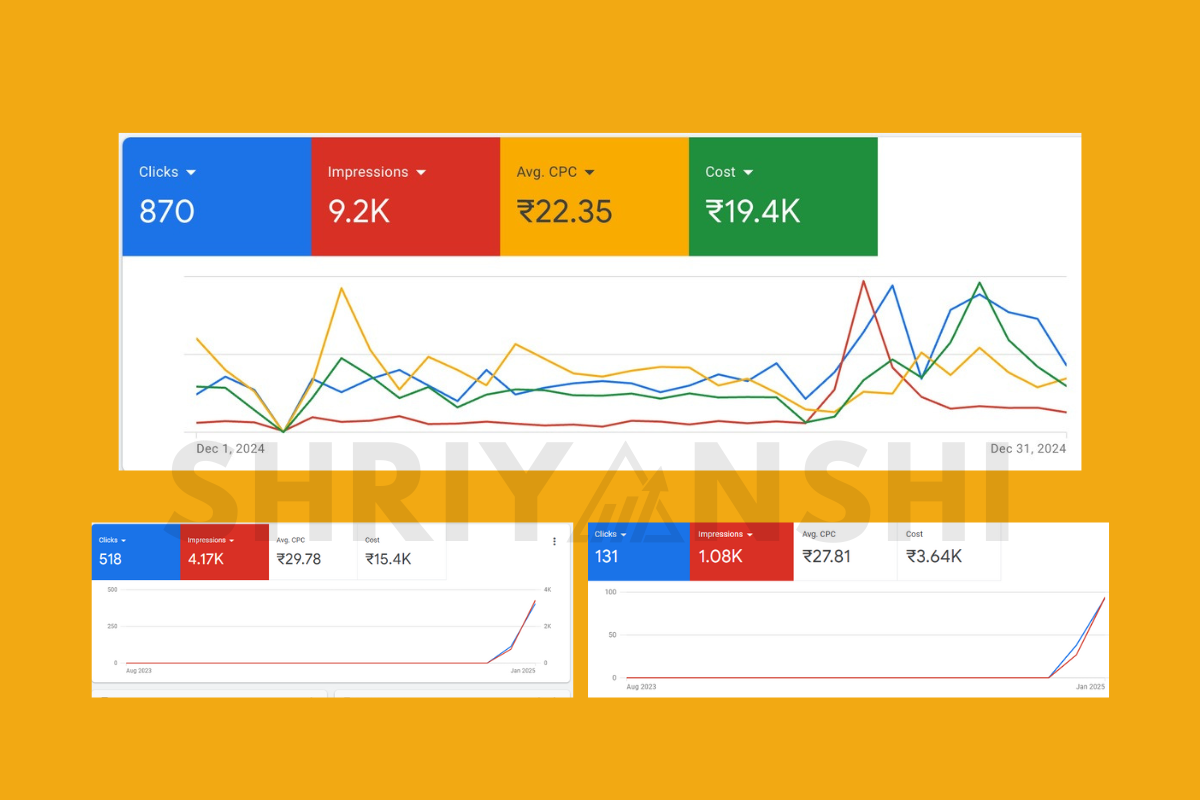Click the ₹22.35 average CPC value
The height and width of the screenshot is (800, 1200).
(x=565, y=212)
